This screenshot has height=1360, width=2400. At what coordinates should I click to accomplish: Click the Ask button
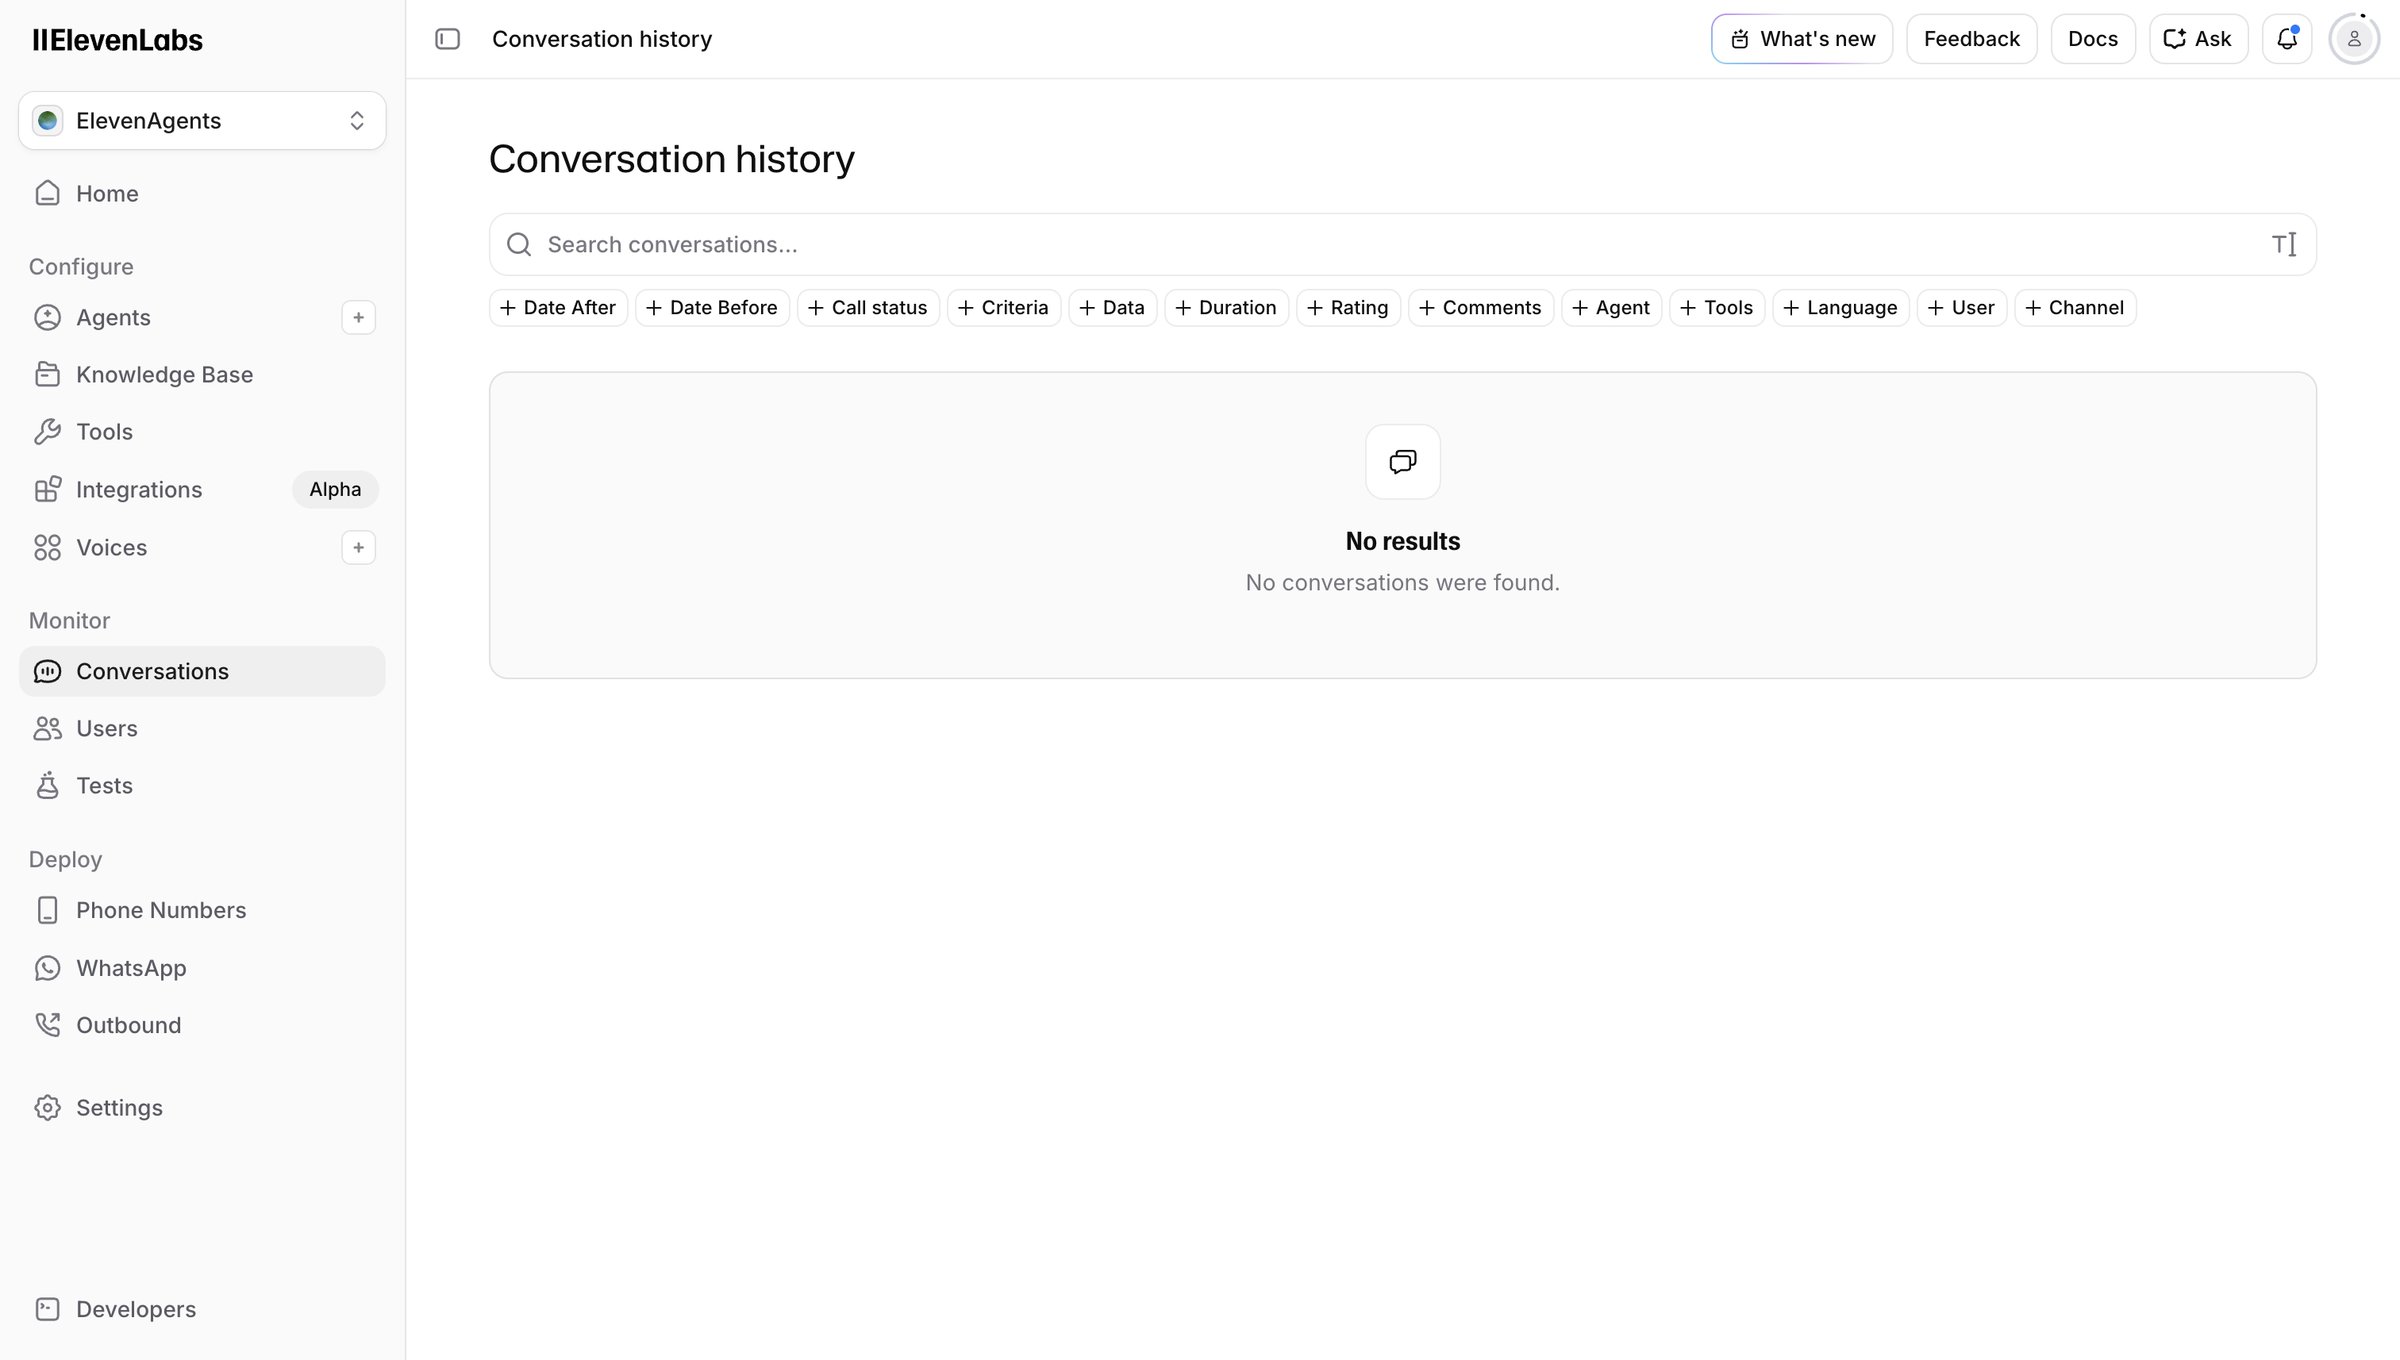pos(2199,39)
